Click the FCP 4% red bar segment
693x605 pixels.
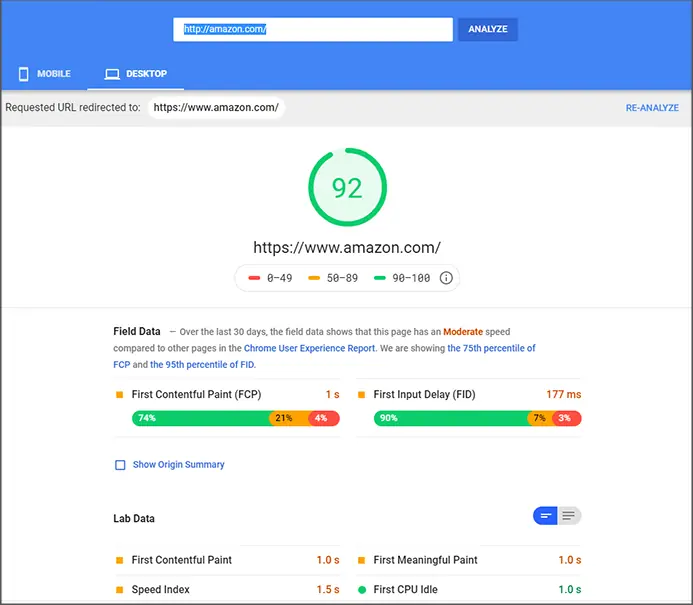(x=324, y=418)
